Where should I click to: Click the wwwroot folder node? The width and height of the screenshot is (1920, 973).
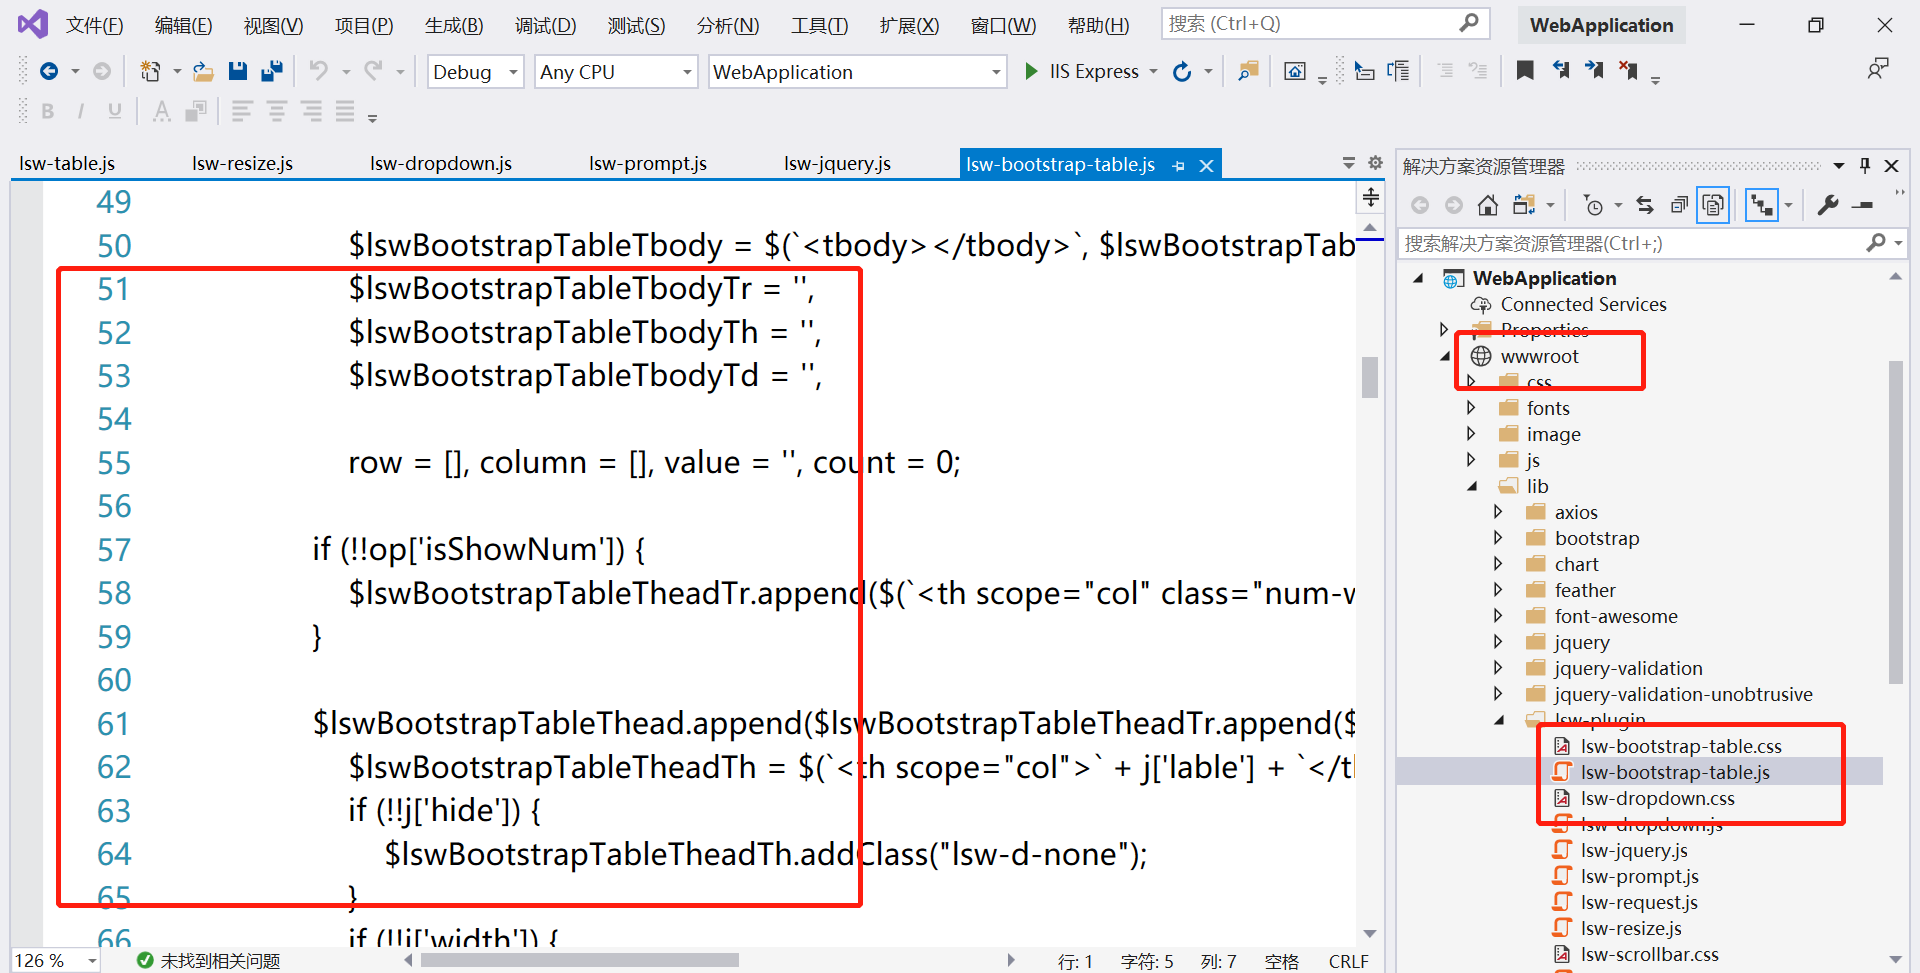(1539, 356)
